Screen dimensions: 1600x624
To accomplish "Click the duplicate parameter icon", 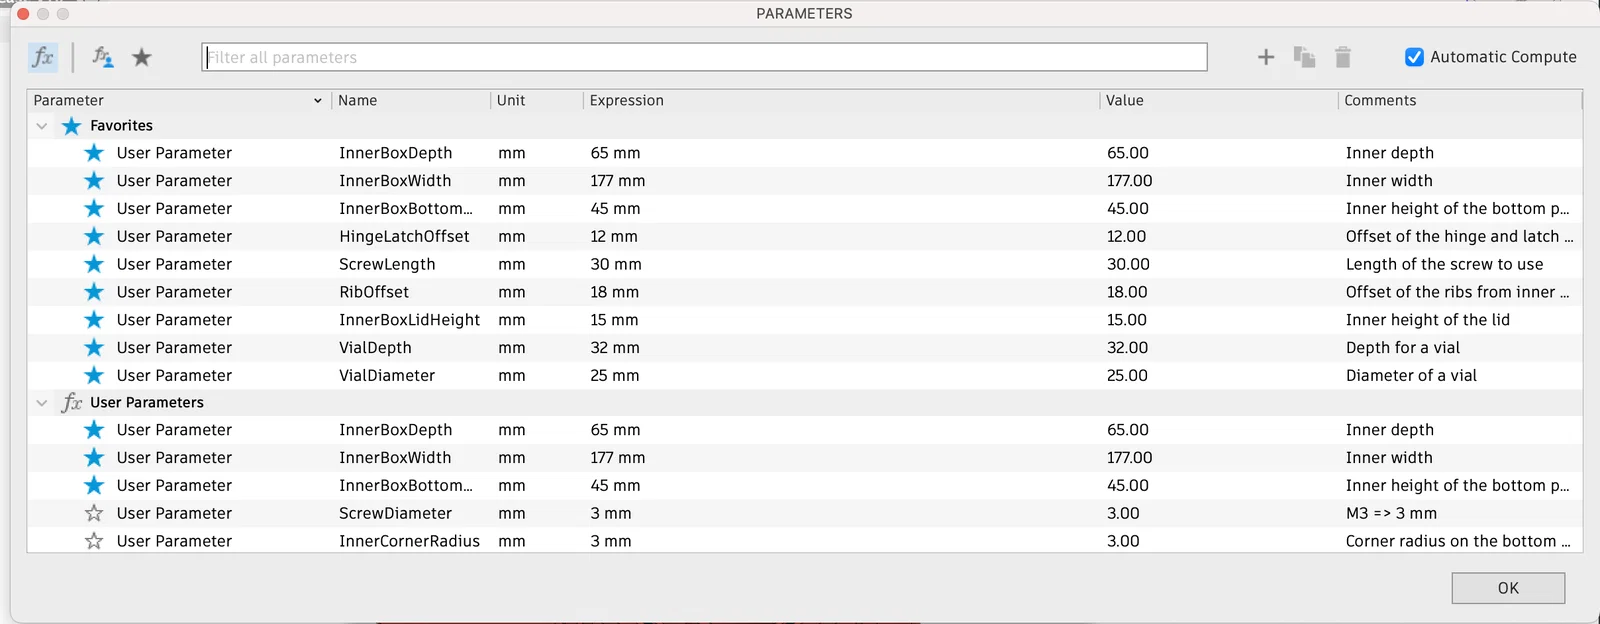I will [1304, 57].
